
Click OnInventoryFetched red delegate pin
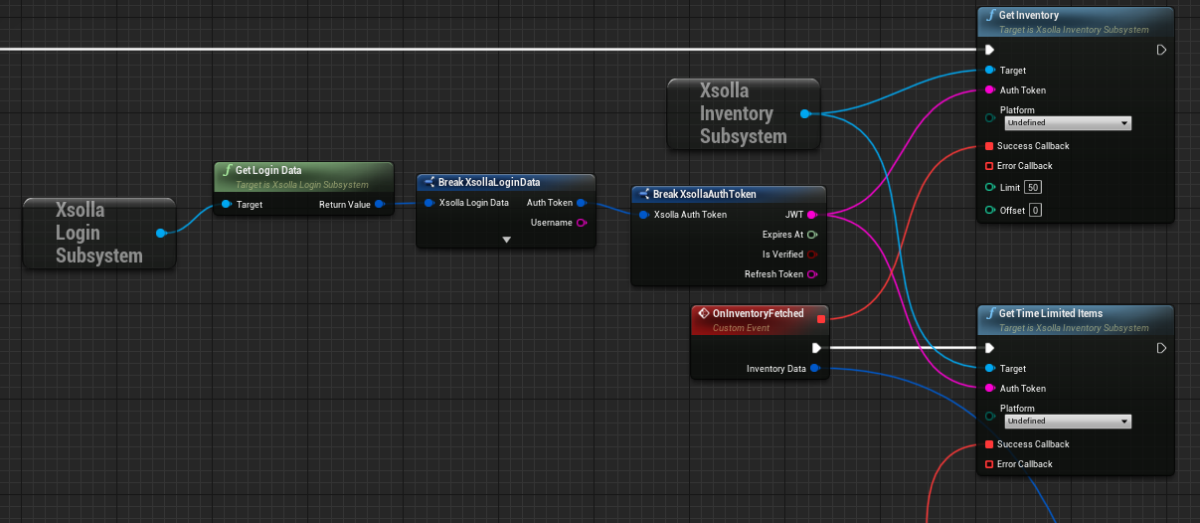[821, 319]
